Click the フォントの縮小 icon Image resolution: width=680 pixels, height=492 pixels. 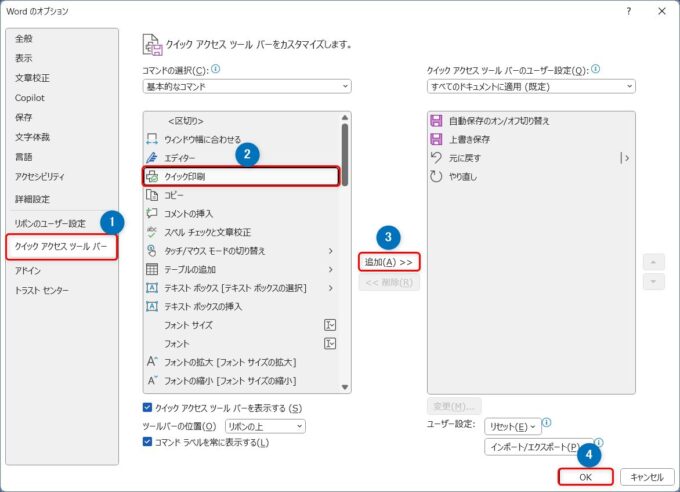click(x=152, y=380)
